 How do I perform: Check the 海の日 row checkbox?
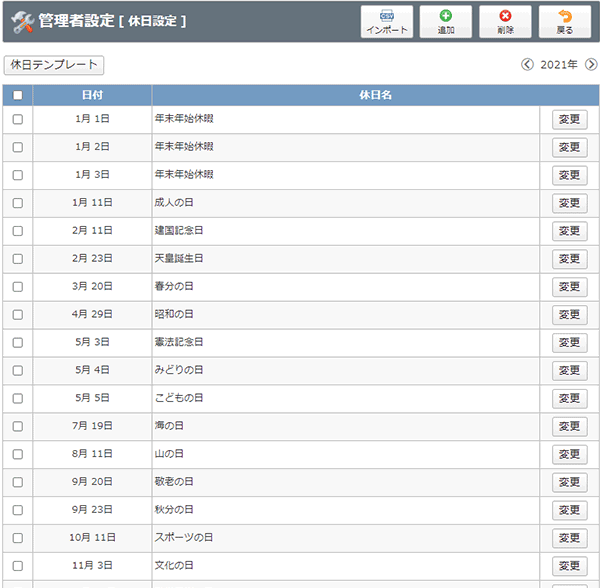18,426
